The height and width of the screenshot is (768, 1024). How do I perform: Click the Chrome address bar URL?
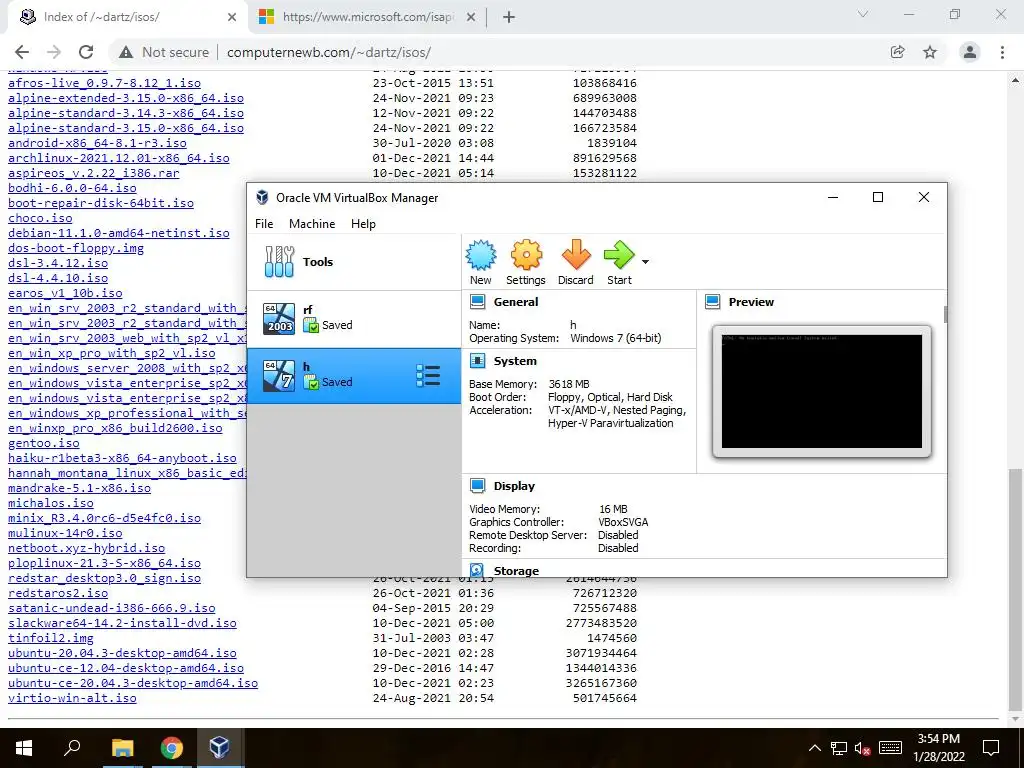328,52
